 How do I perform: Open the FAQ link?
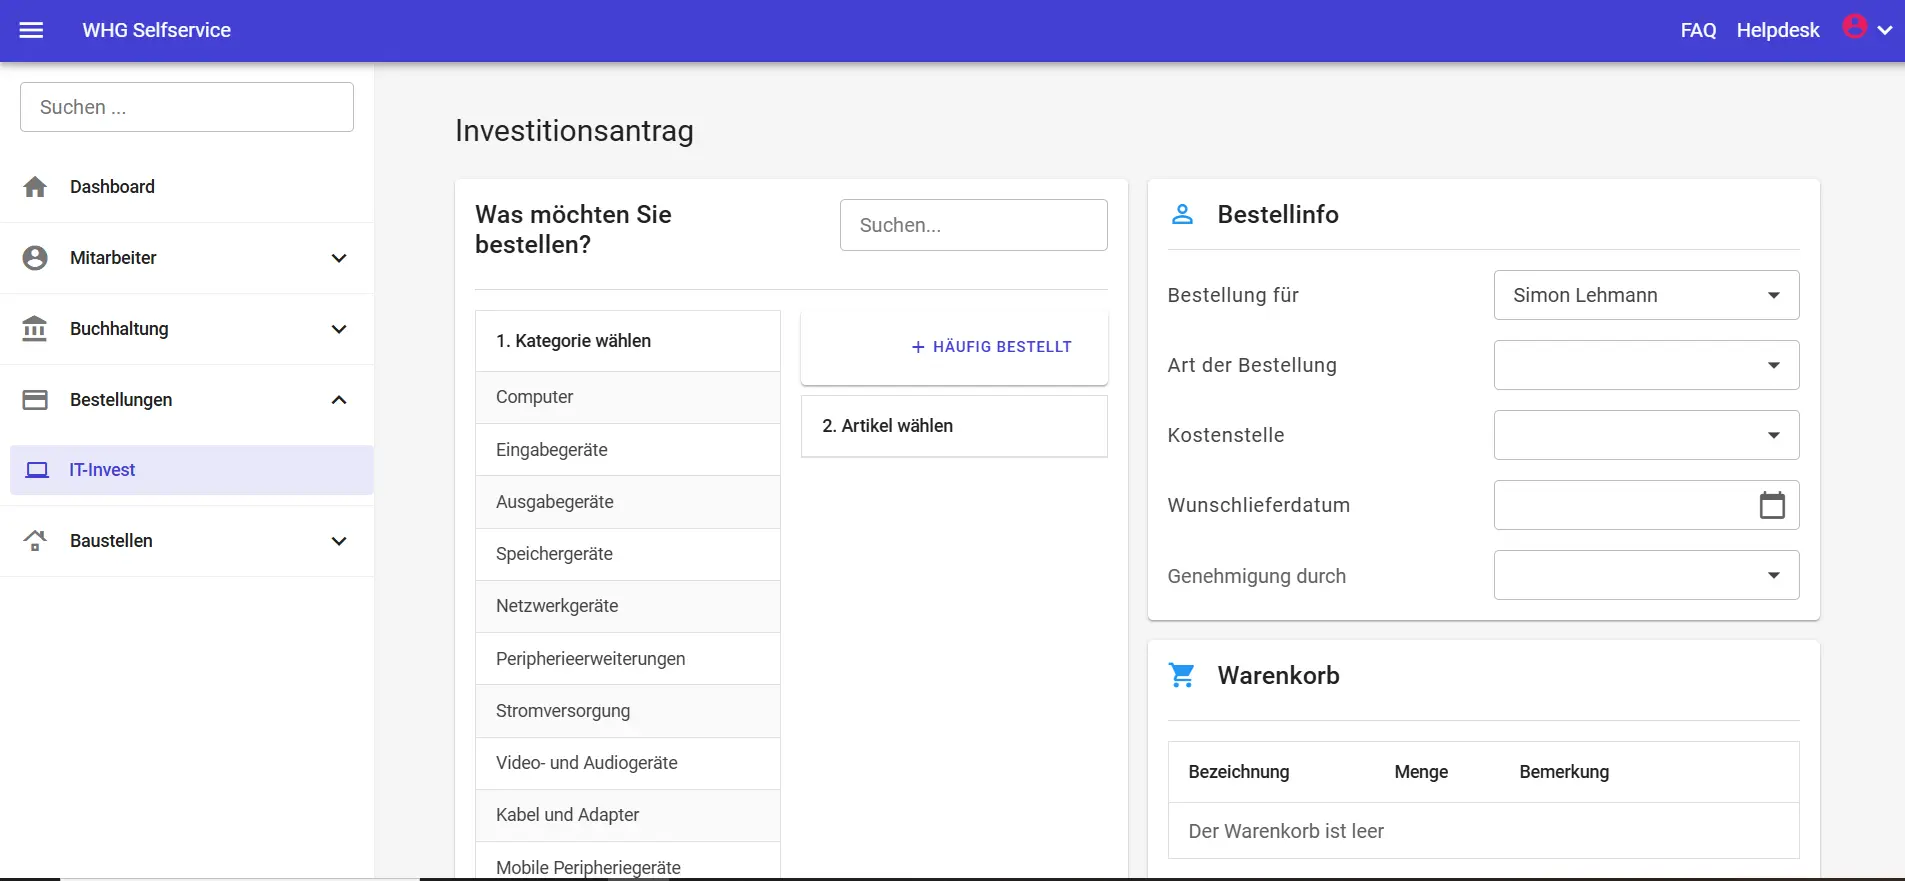(1698, 30)
